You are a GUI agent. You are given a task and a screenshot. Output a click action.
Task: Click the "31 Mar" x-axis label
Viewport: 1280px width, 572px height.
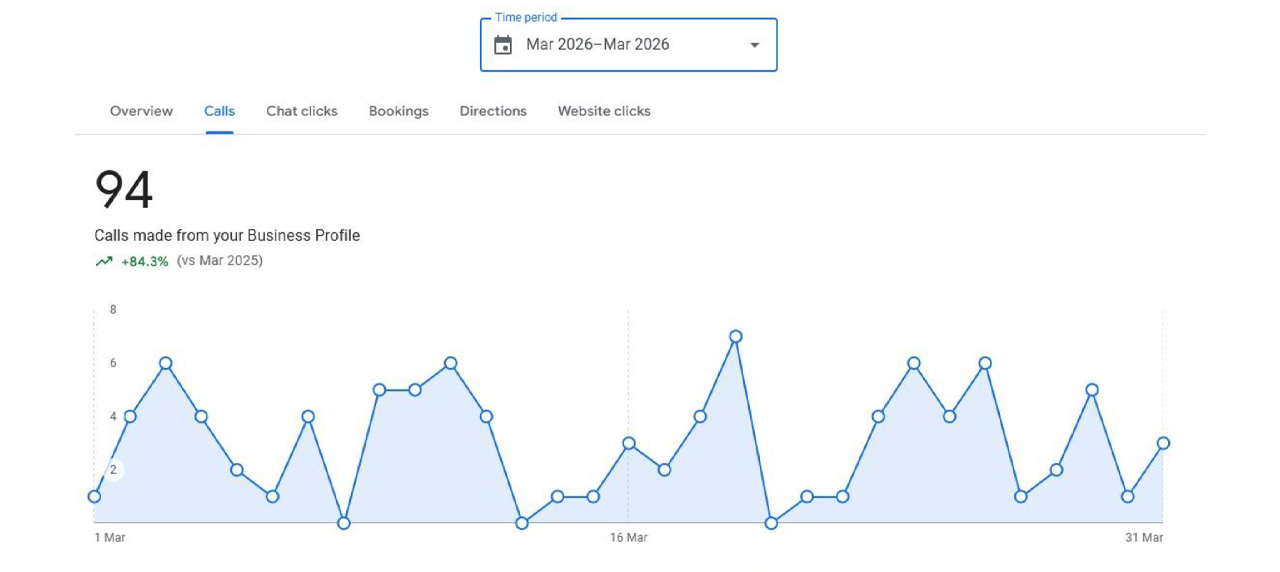point(1144,538)
